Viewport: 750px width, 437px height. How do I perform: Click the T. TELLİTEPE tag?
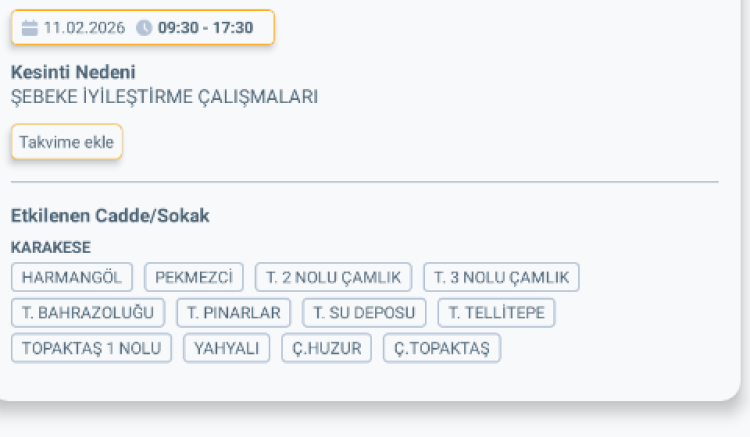[496, 312]
